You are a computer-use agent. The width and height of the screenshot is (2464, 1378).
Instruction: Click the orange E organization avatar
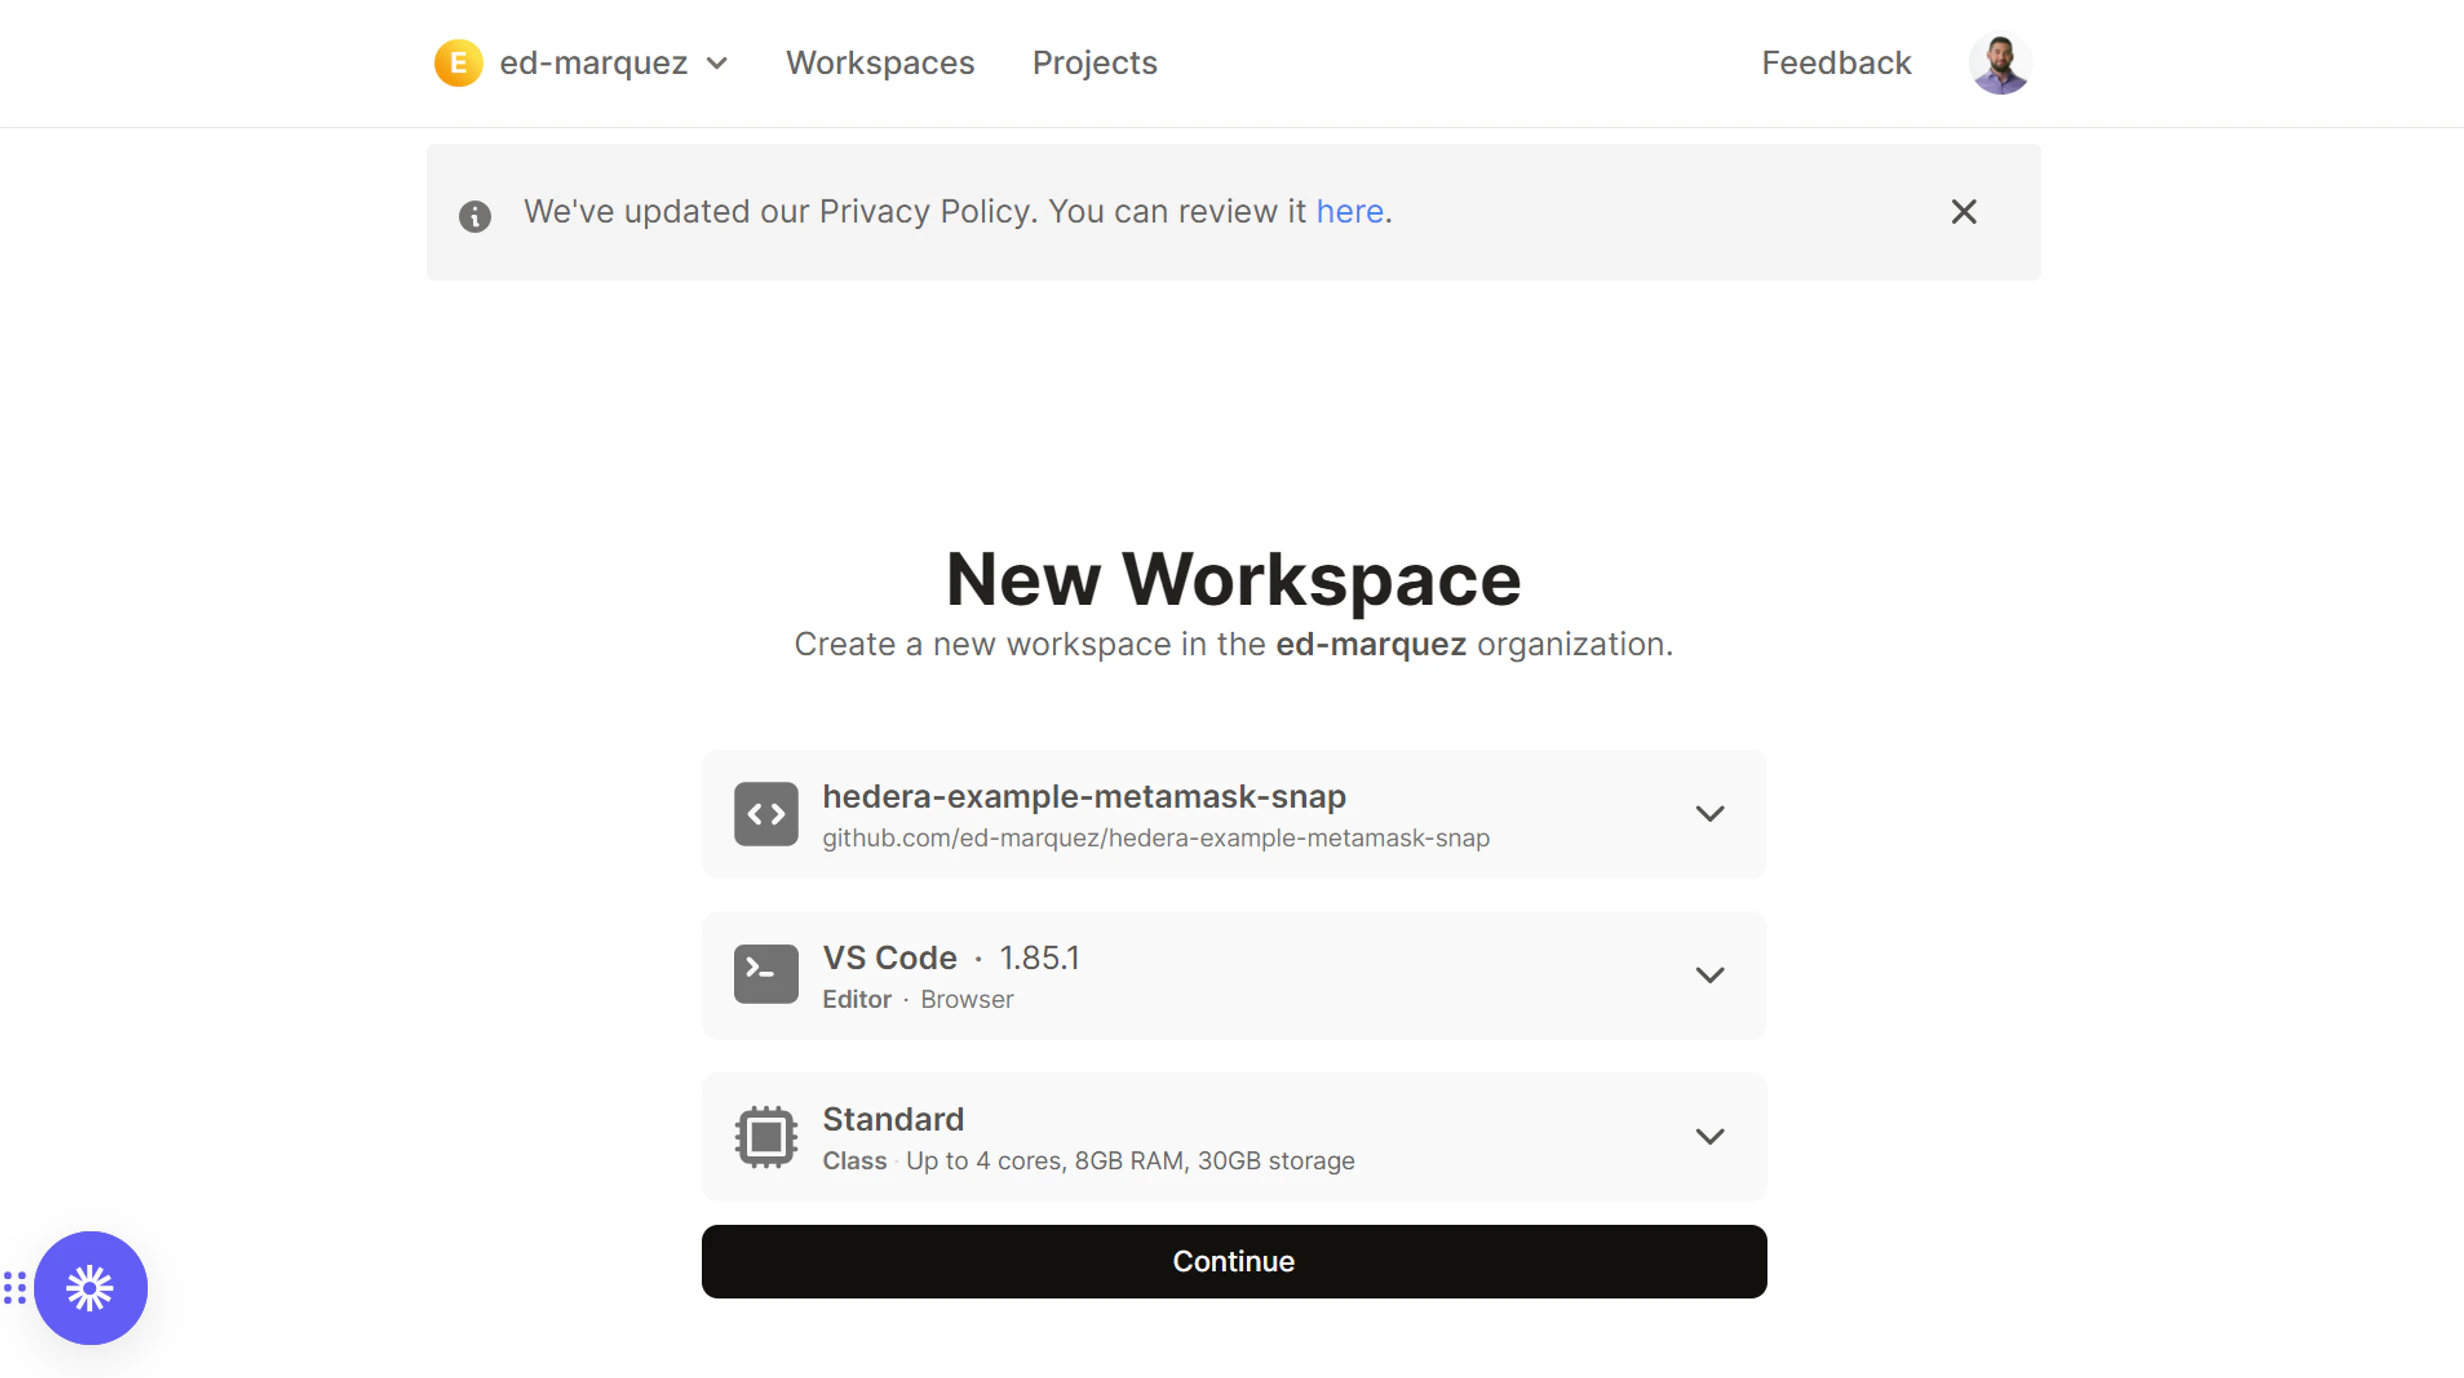[x=458, y=63]
